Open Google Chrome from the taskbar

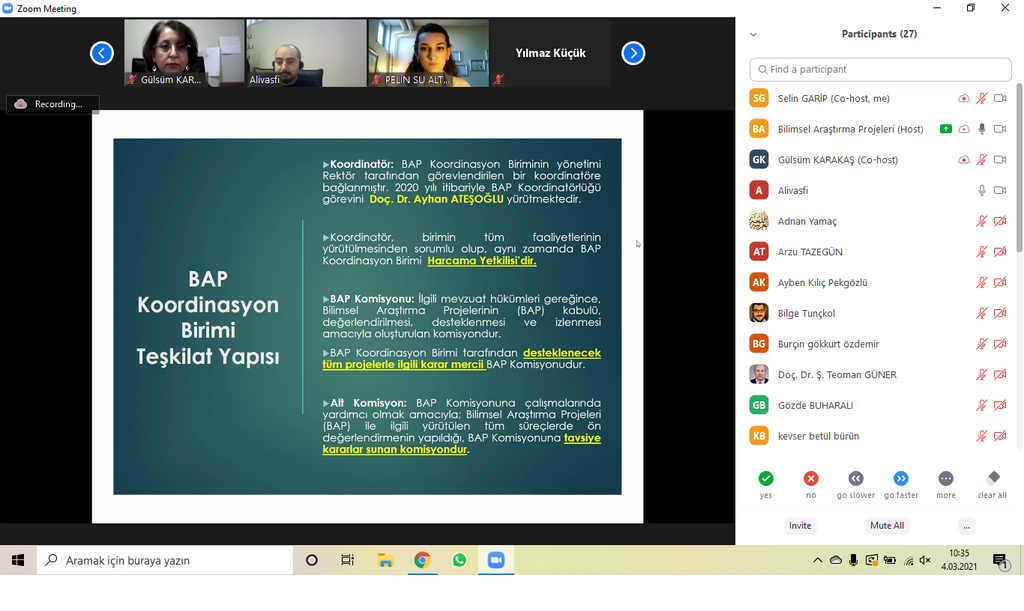[x=422, y=560]
